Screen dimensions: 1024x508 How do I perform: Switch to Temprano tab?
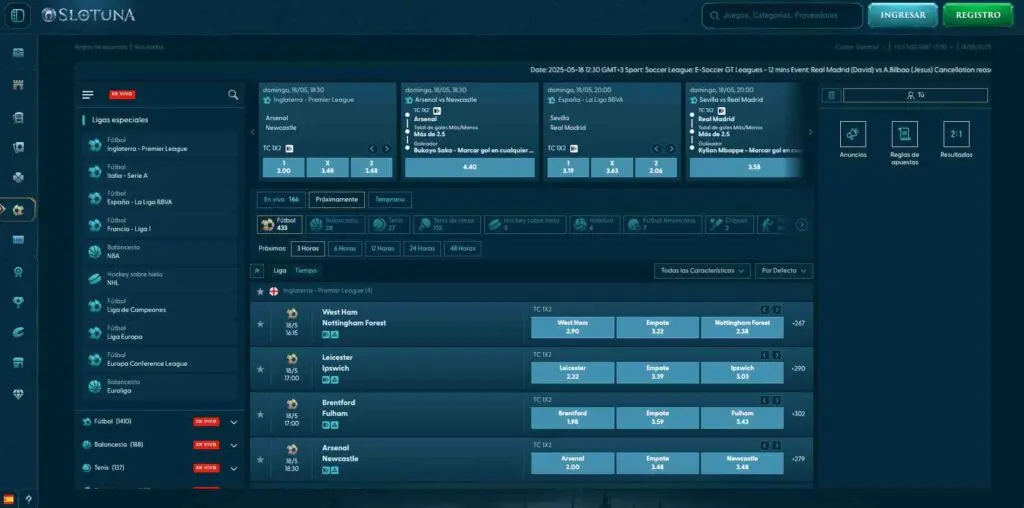(390, 200)
